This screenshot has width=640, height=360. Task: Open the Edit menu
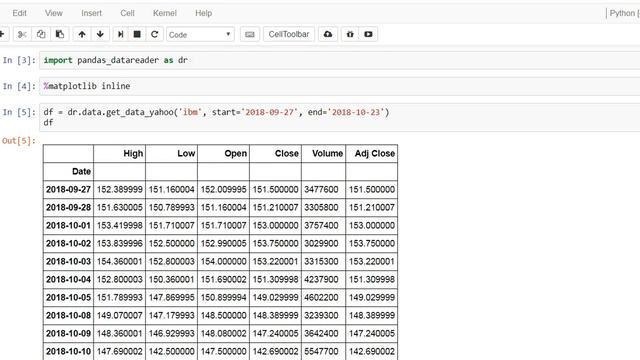[x=19, y=13]
